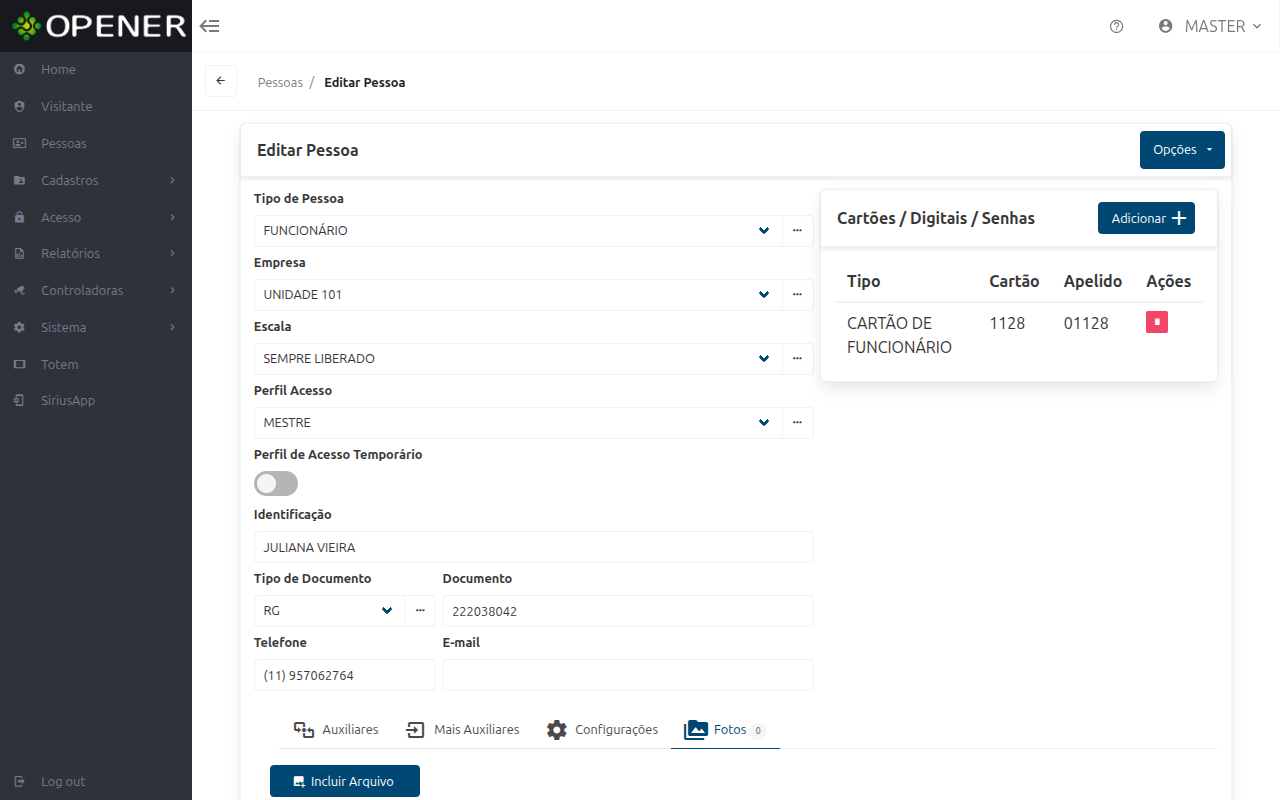Screen dimensions: 1280x800
Task: Toggle Perfil de Acesso Temporário switch
Action: click(276, 484)
